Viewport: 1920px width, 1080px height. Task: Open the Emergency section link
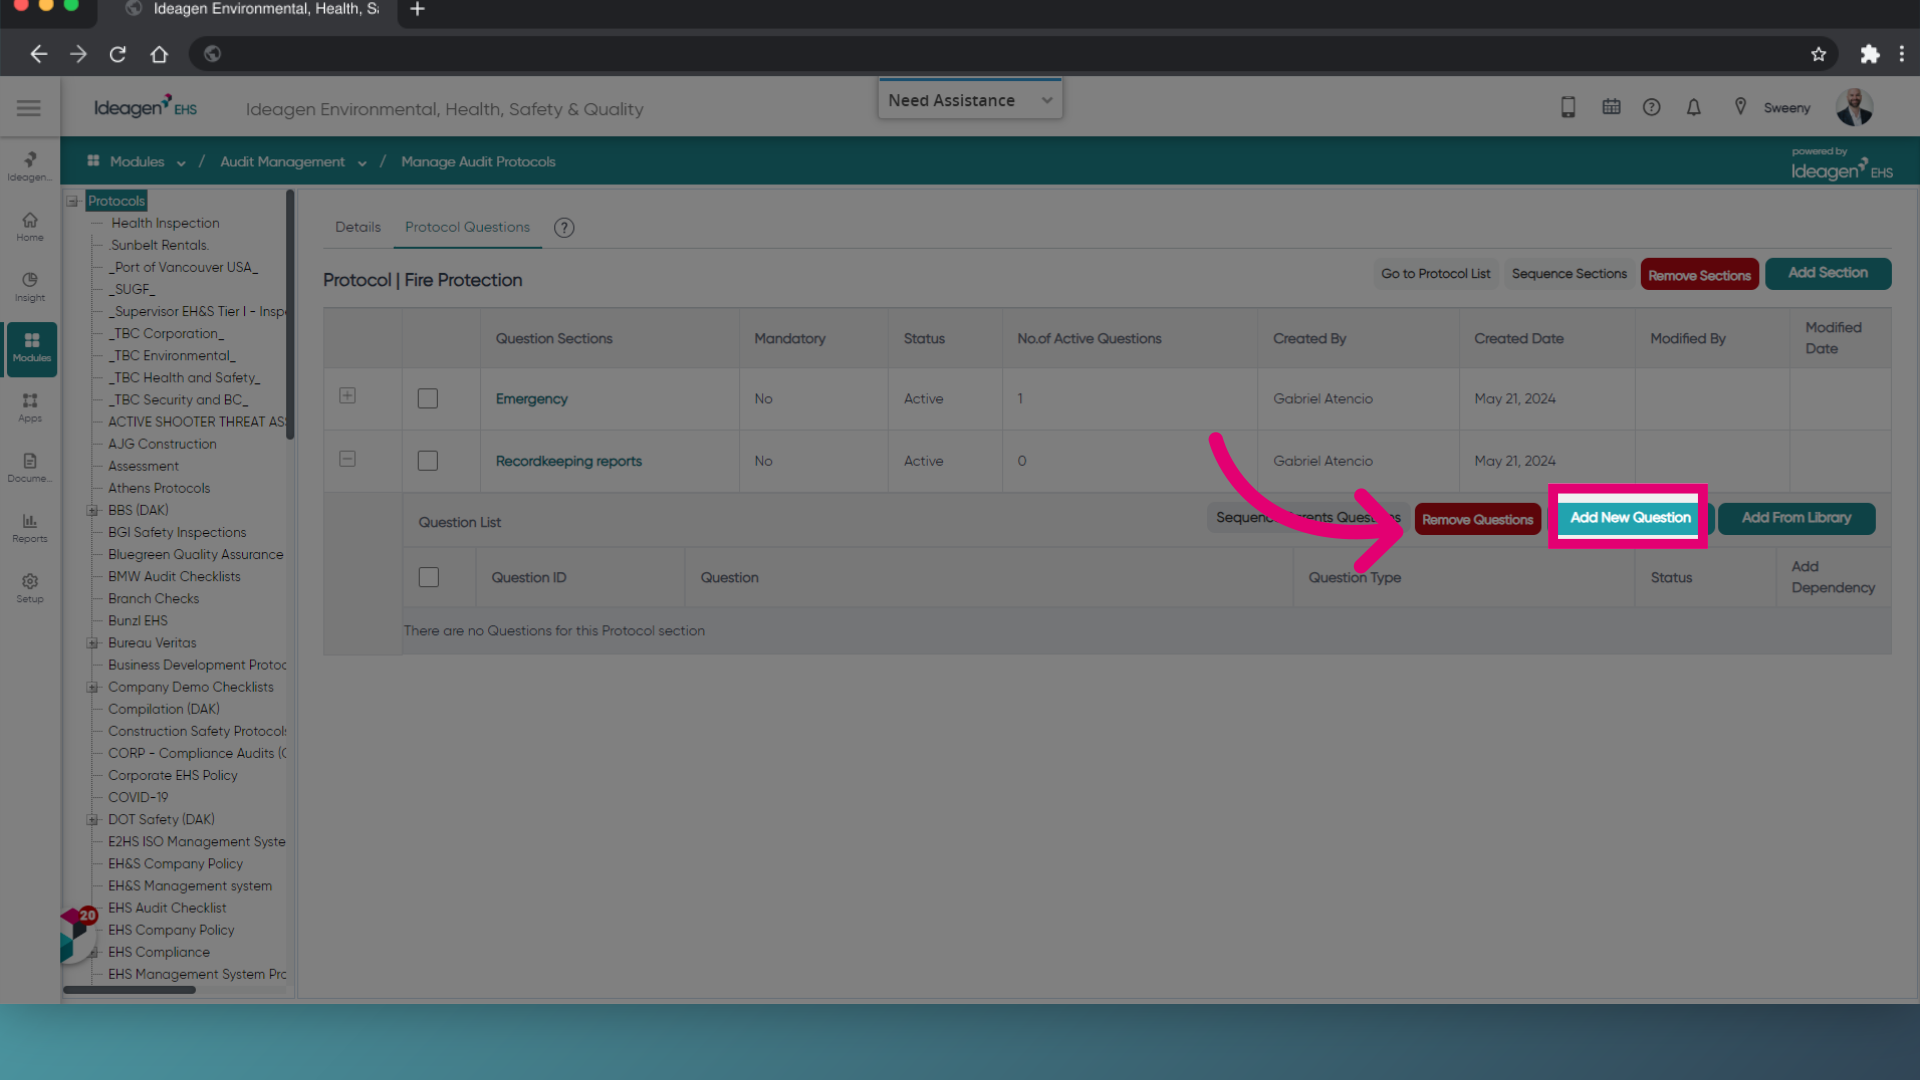coord(531,399)
